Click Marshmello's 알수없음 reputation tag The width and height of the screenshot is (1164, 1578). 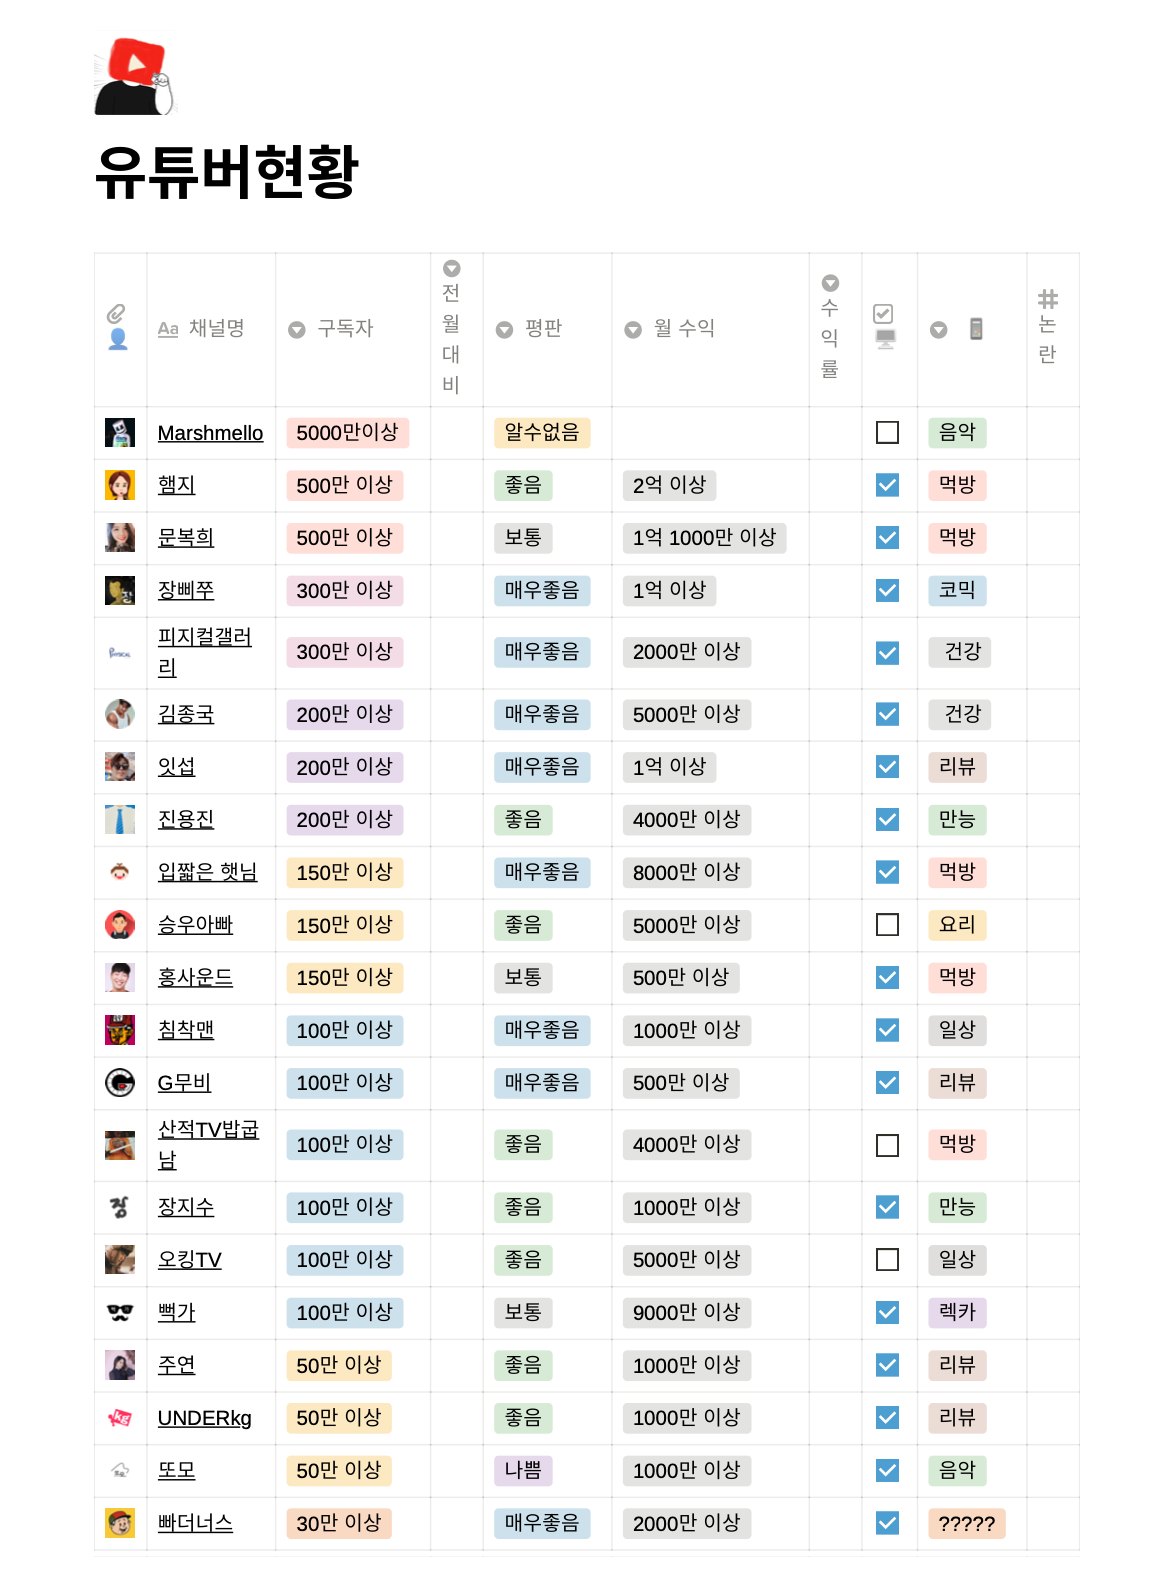542,433
